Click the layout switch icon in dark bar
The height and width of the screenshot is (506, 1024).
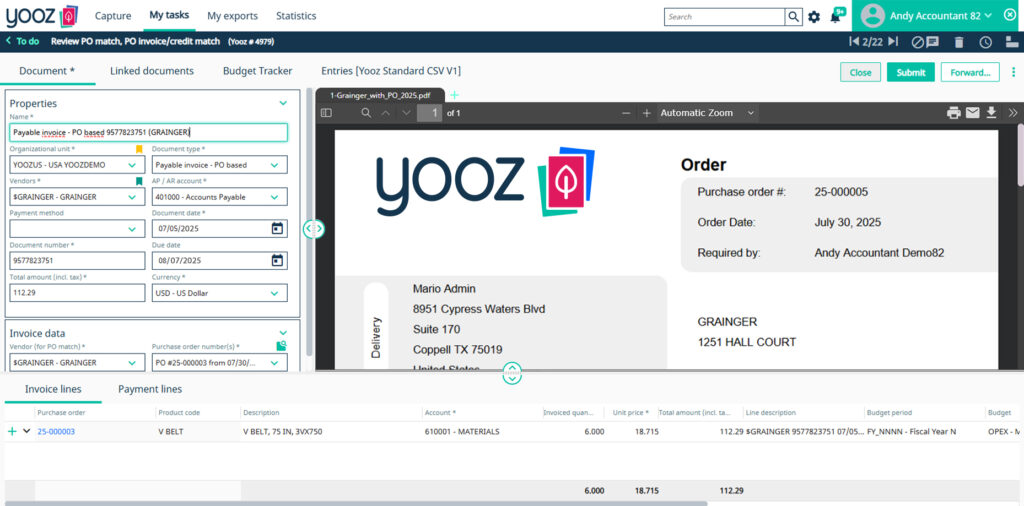coord(1014,42)
